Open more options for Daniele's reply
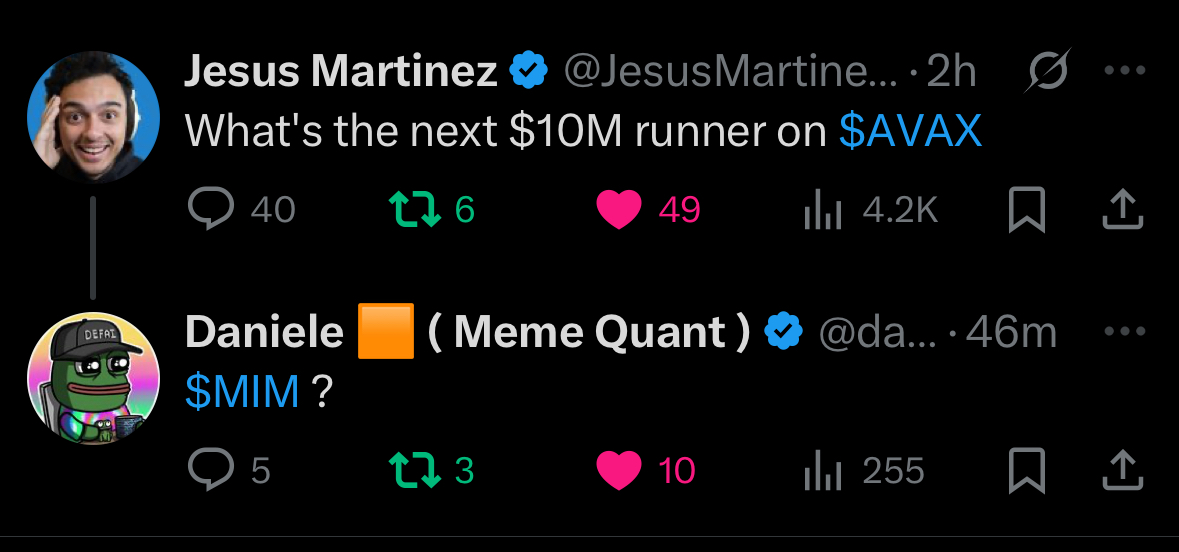 [x=1123, y=331]
